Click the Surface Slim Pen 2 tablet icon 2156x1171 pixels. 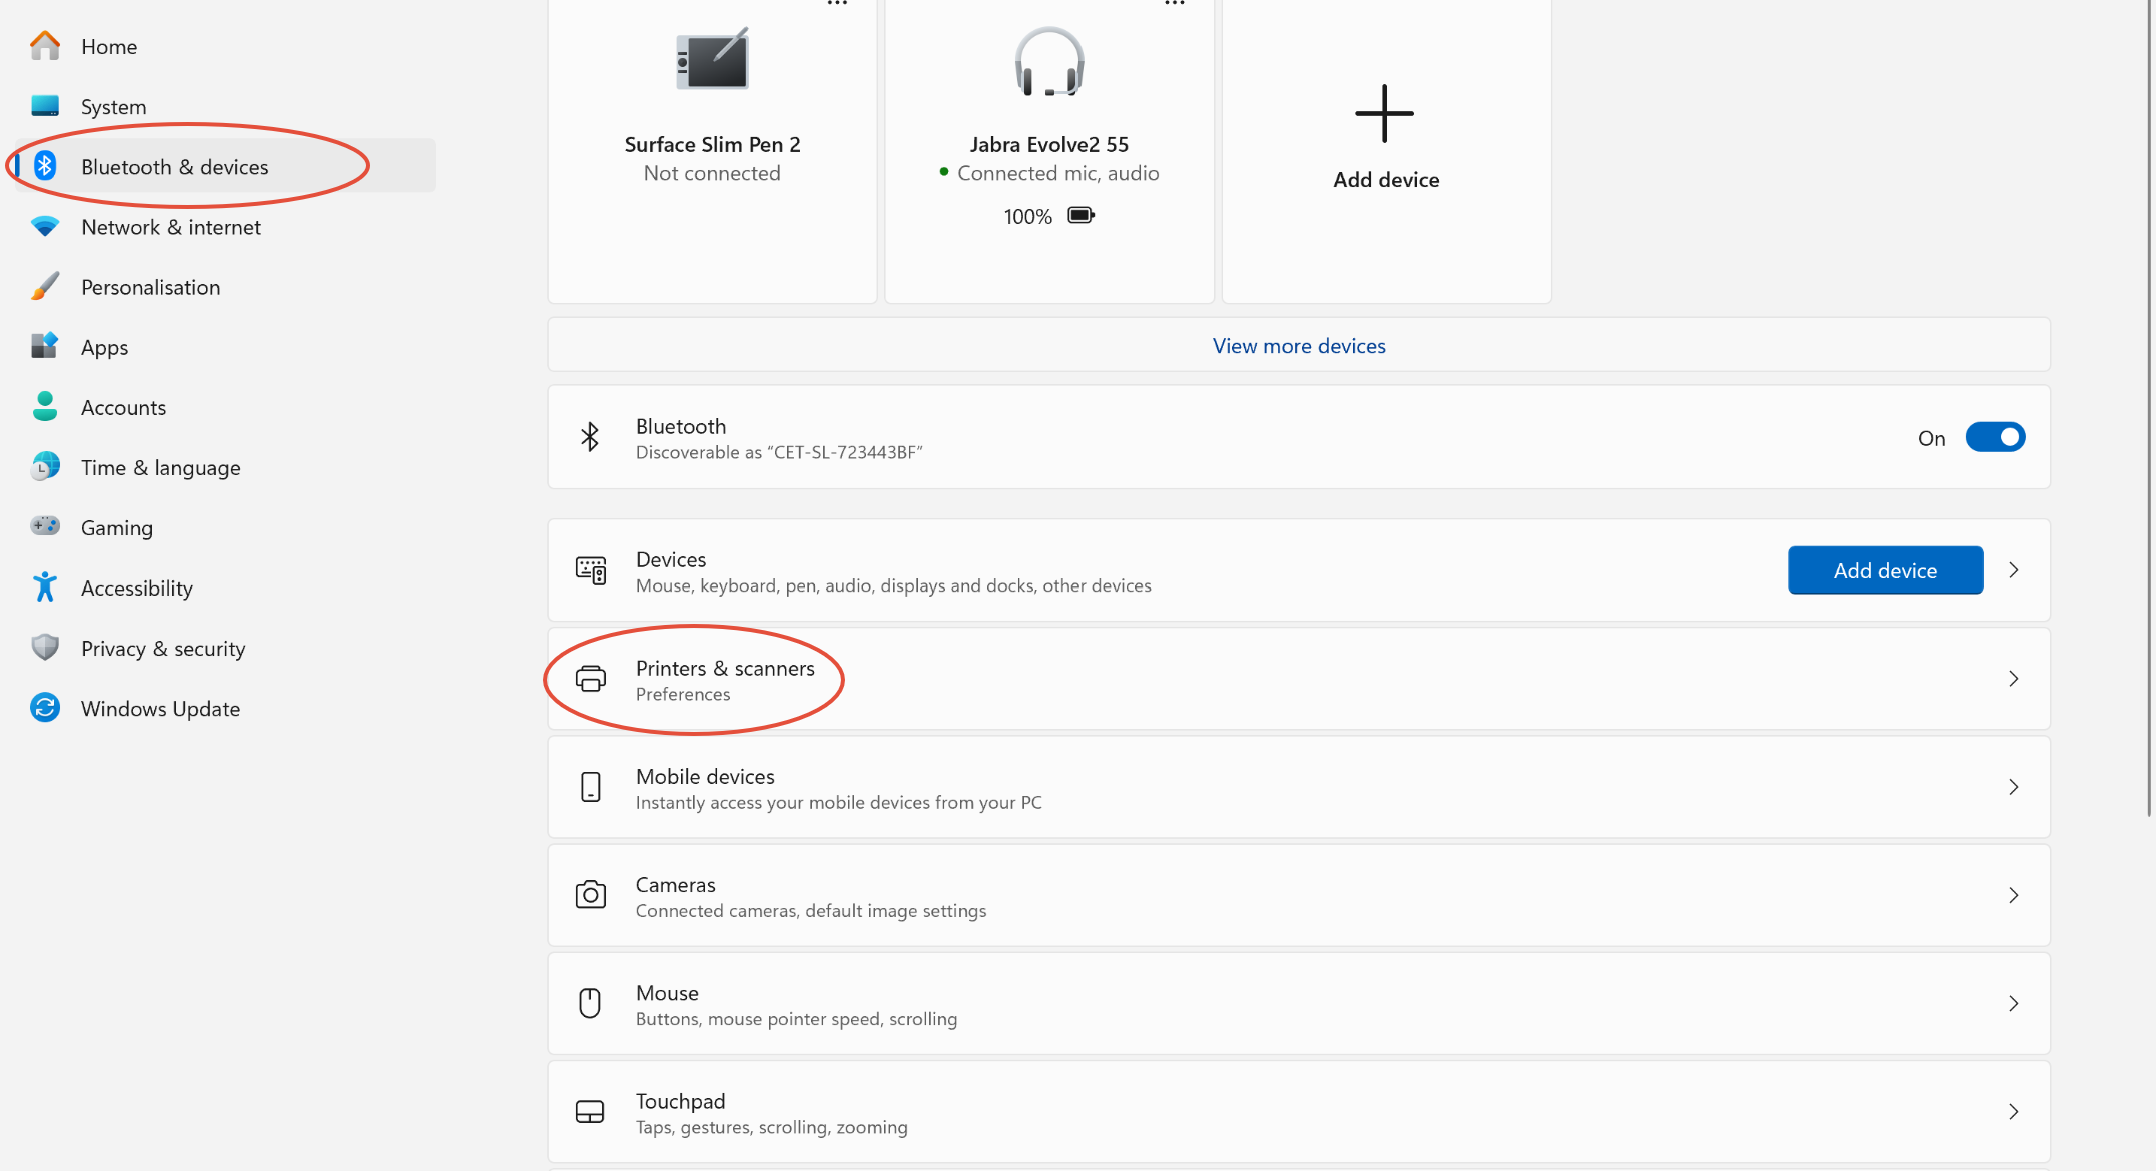712,60
